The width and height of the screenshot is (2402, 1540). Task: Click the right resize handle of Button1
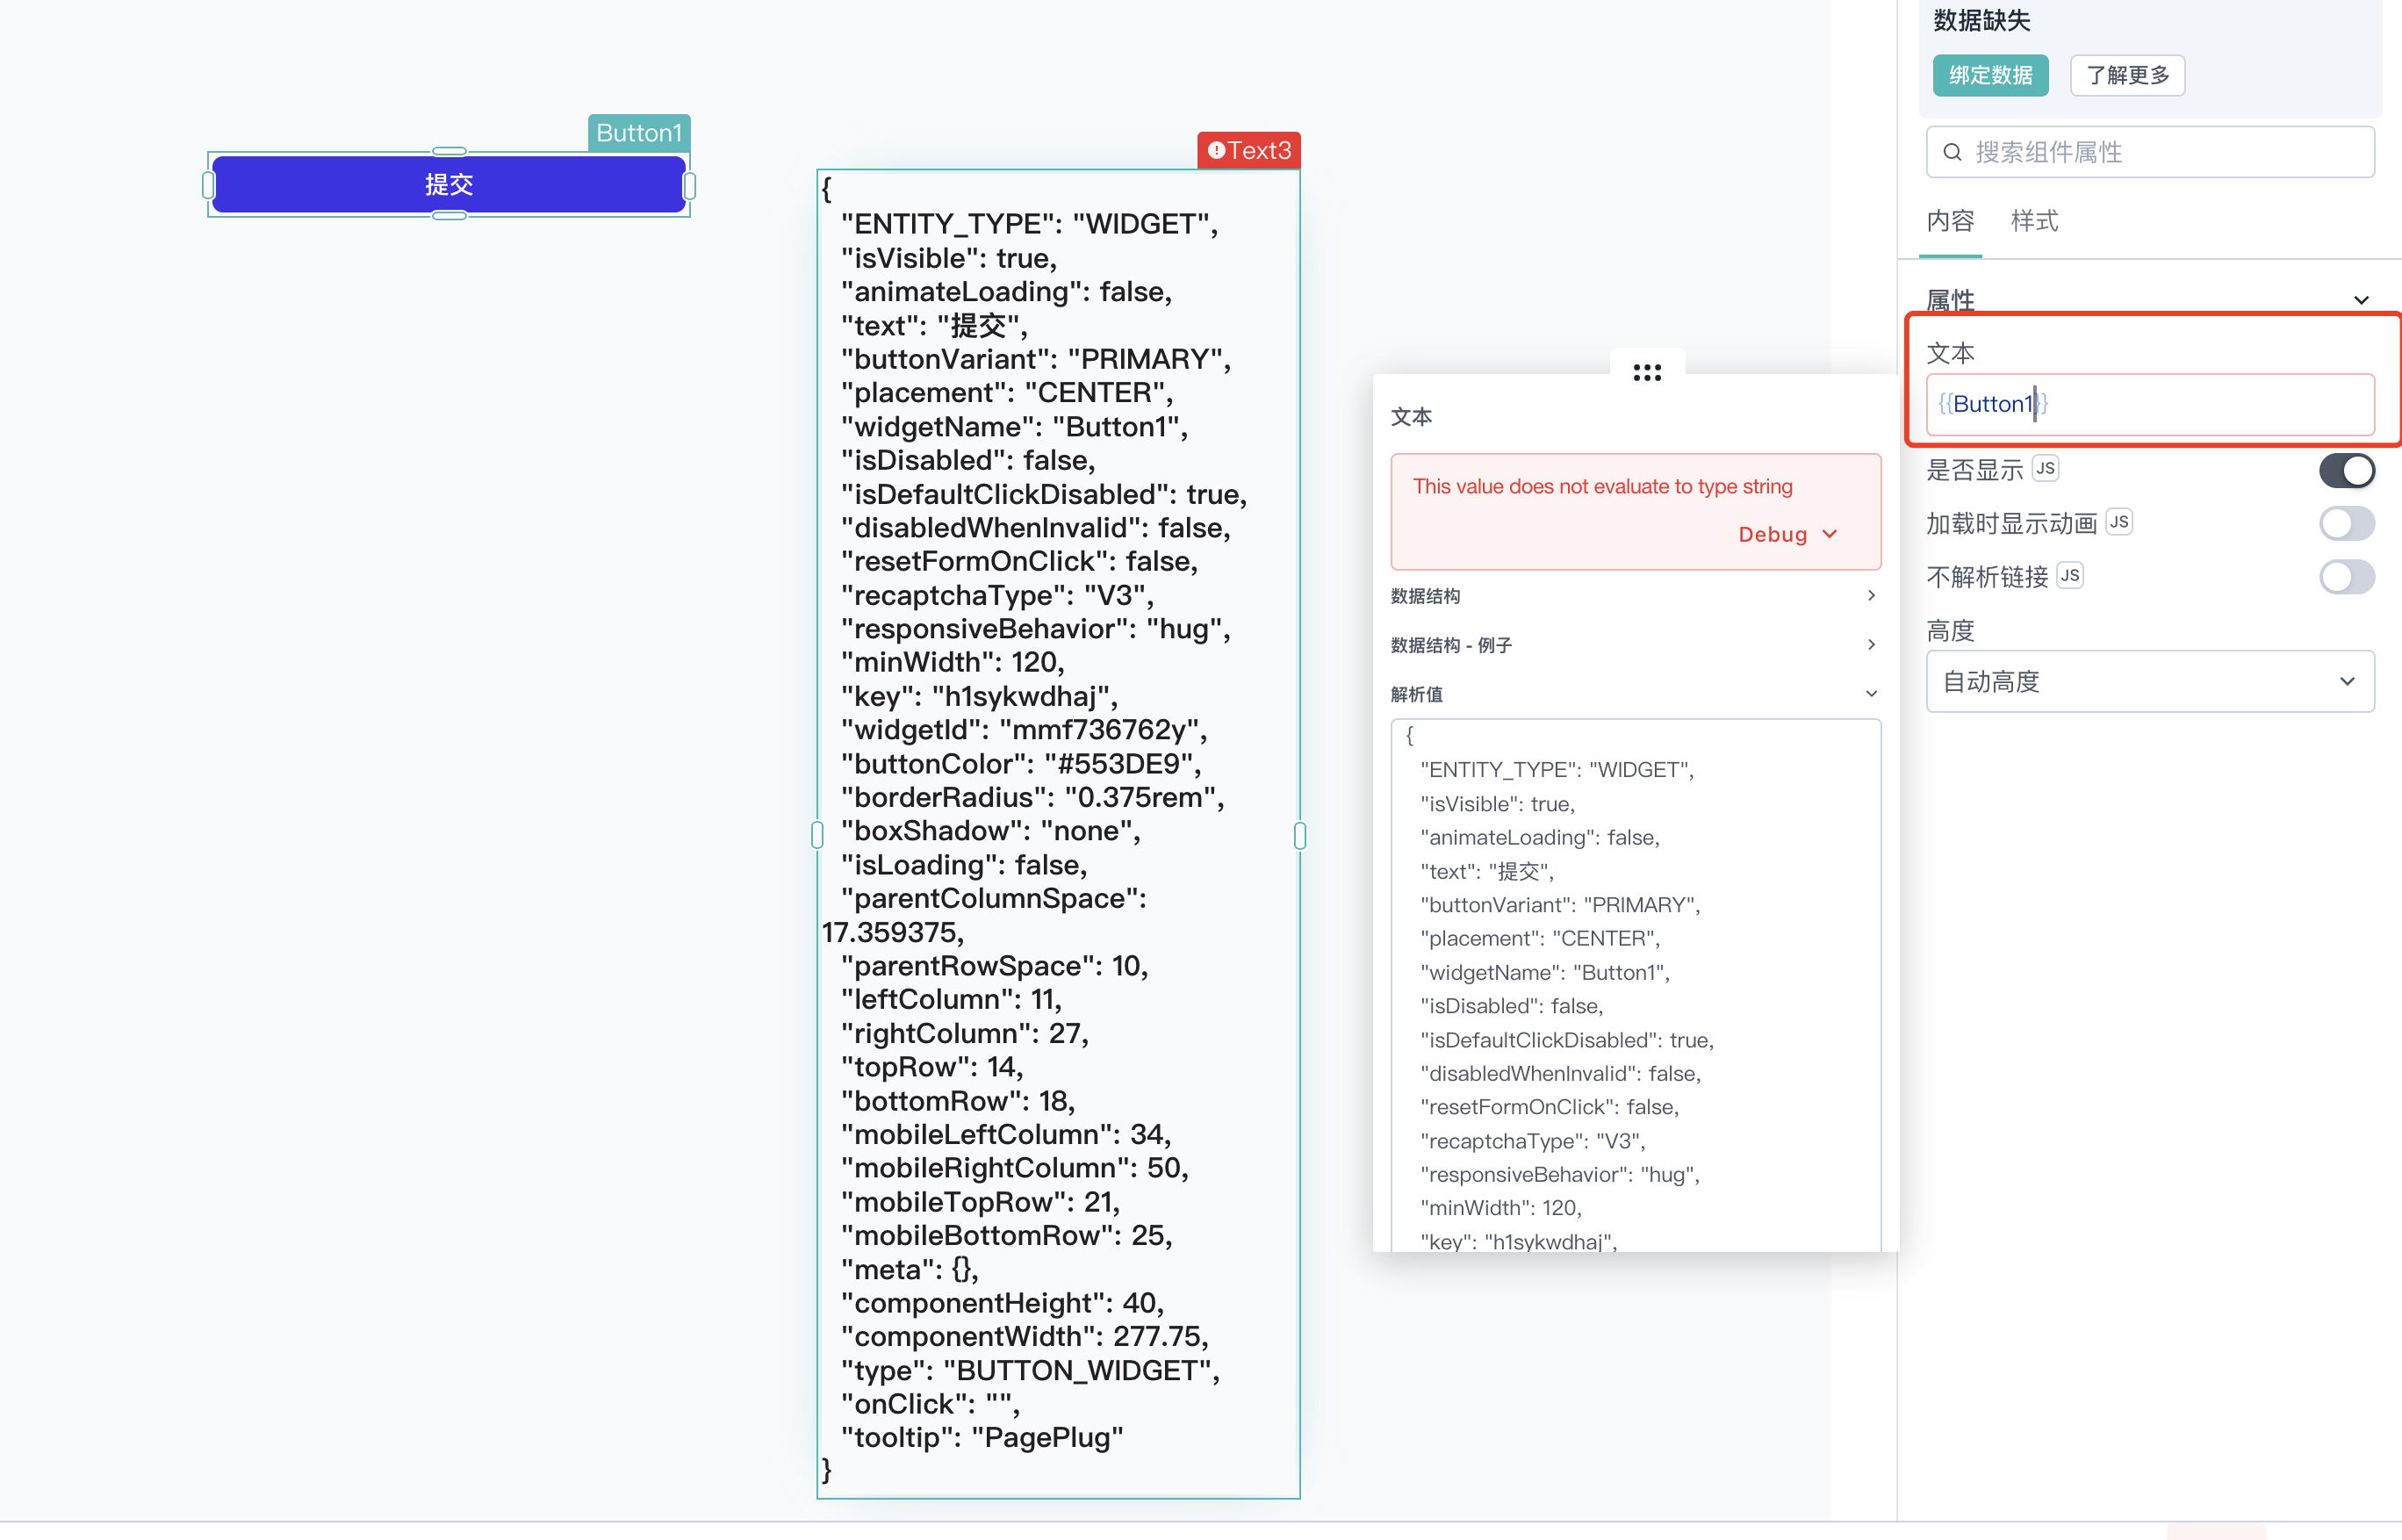[689, 185]
